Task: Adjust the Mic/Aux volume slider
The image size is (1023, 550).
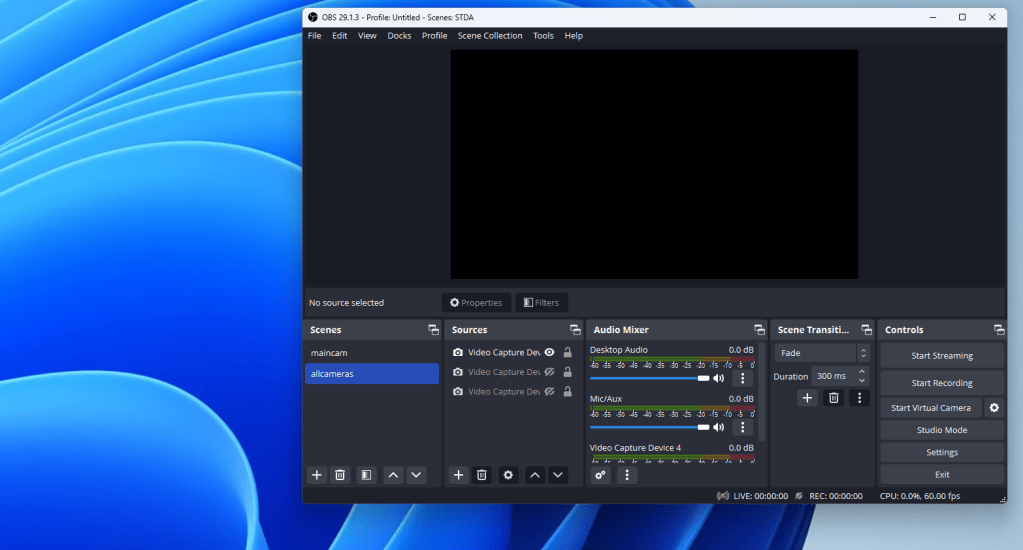Action: pyautogui.click(x=649, y=427)
